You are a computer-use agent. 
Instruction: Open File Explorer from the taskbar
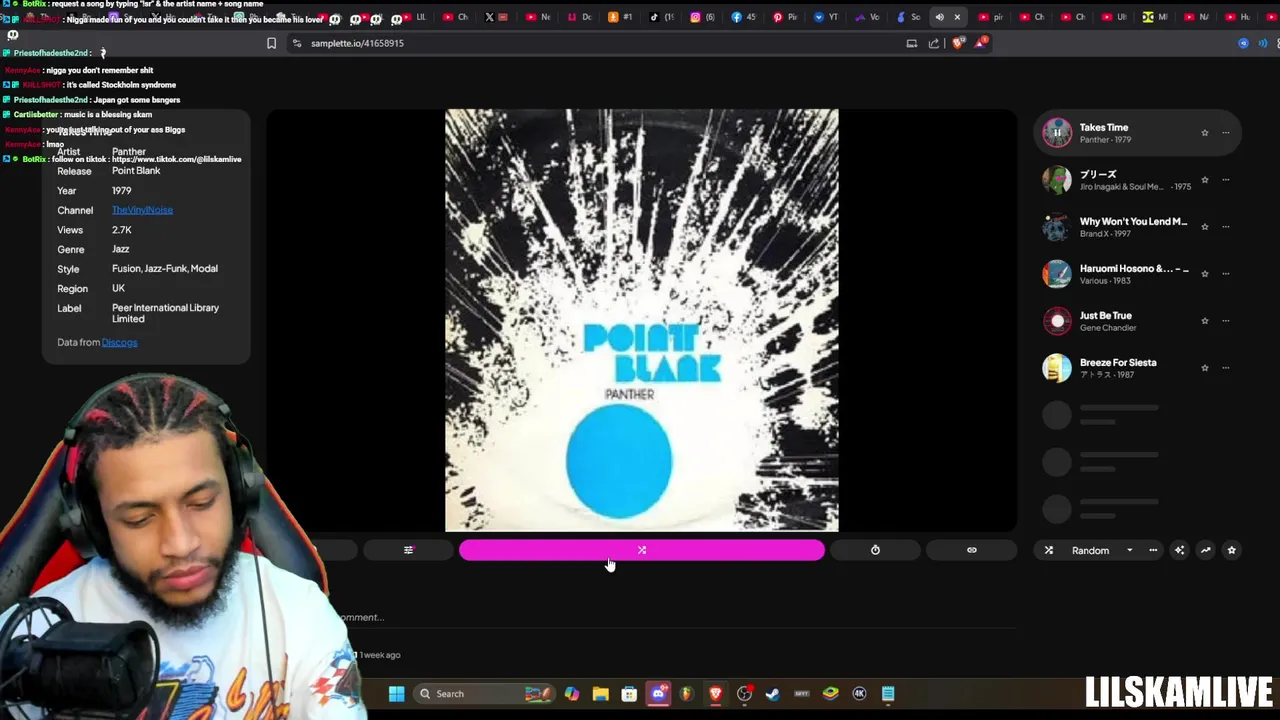coord(600,694)
